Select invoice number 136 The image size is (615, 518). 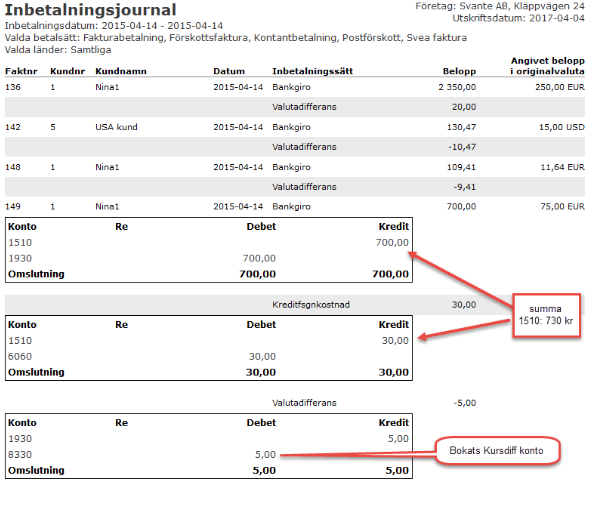click(13, 87)
